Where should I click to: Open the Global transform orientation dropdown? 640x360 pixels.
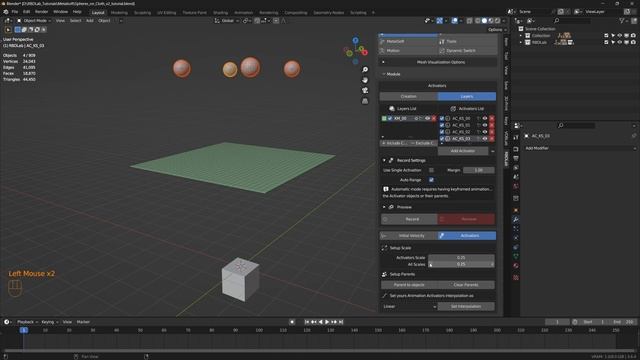click(227, 20)
